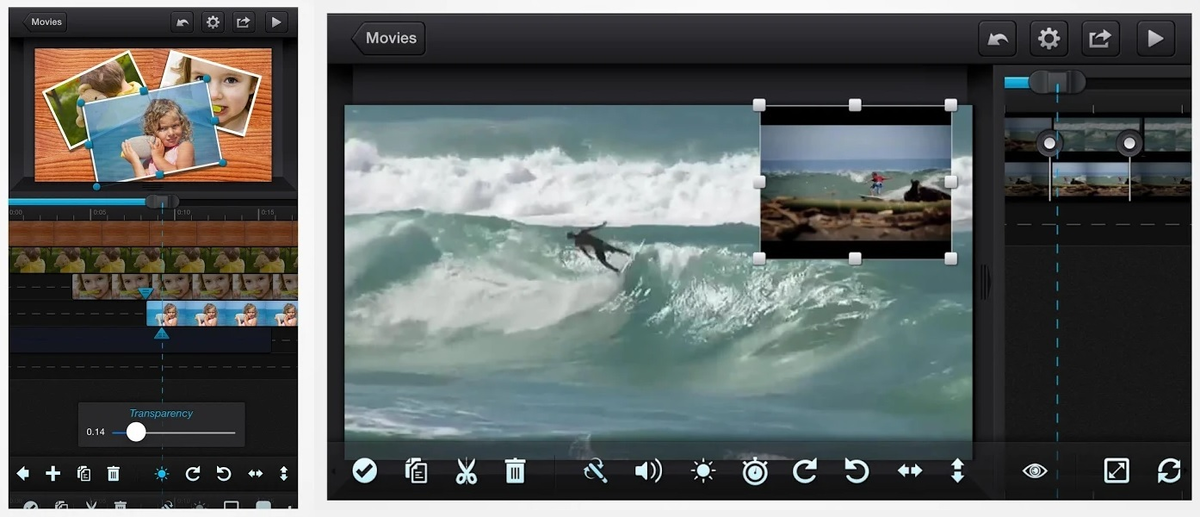Viewport: 1200px width, 517px height.
Task: Open the settings gear in tablet view
Action: point(1049,38)
